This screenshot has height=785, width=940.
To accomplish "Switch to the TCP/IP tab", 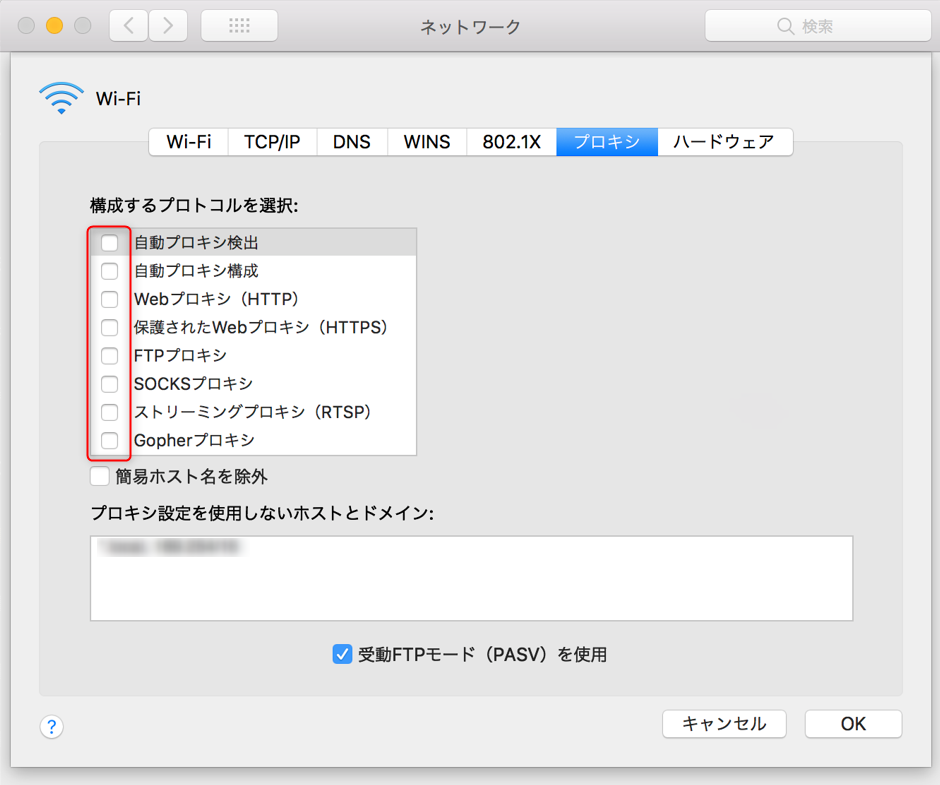I will coord(272,142).
